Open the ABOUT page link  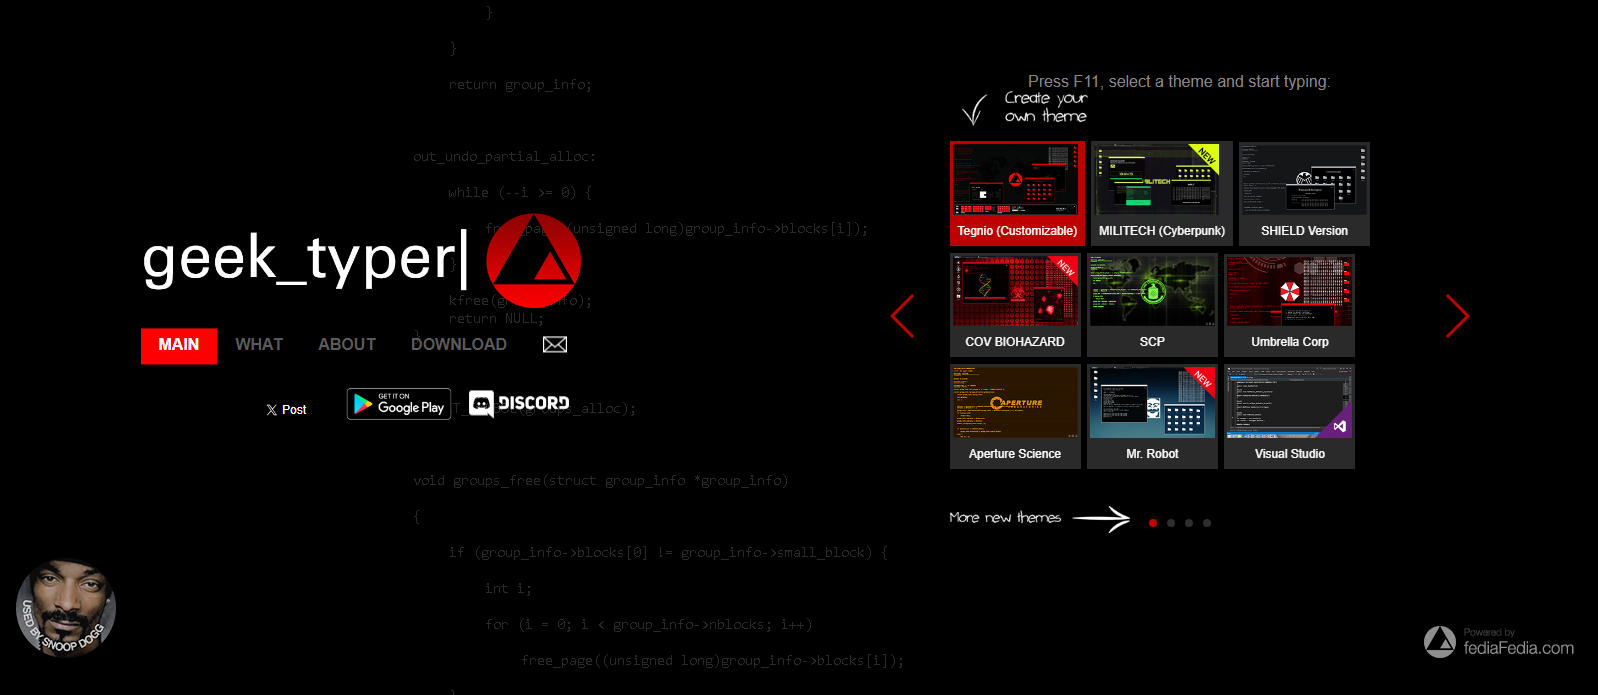point(347,345)
